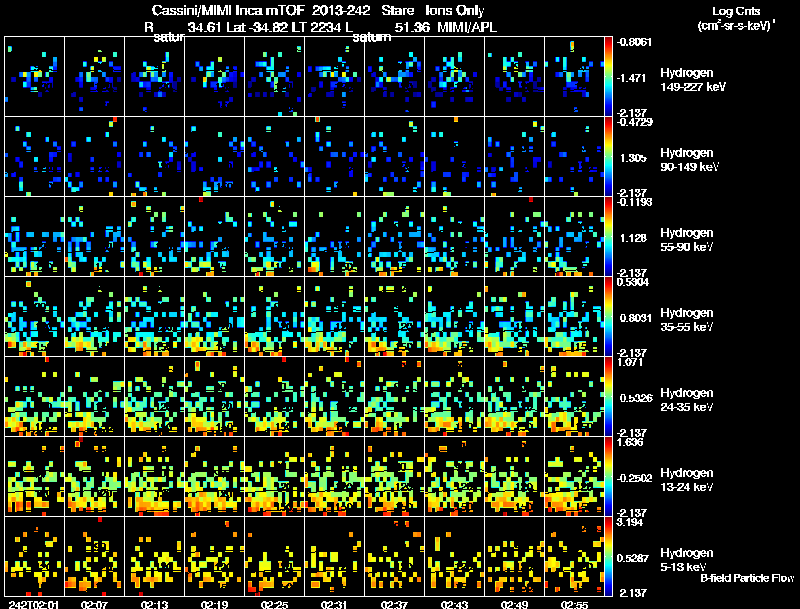Viewport: 800px width, 609px height.
Task: Click the -0.1193 colorbar value
Action: pos(634,202)
